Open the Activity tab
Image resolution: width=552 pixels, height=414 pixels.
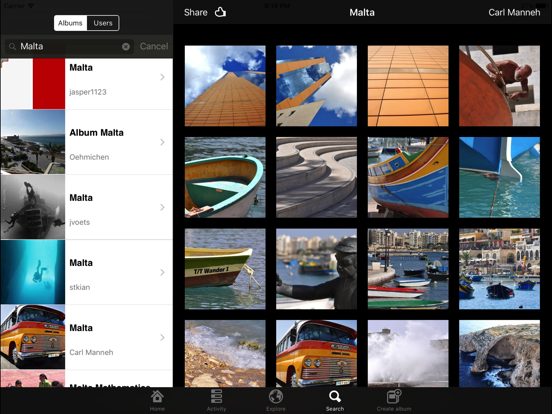[216, 401]
